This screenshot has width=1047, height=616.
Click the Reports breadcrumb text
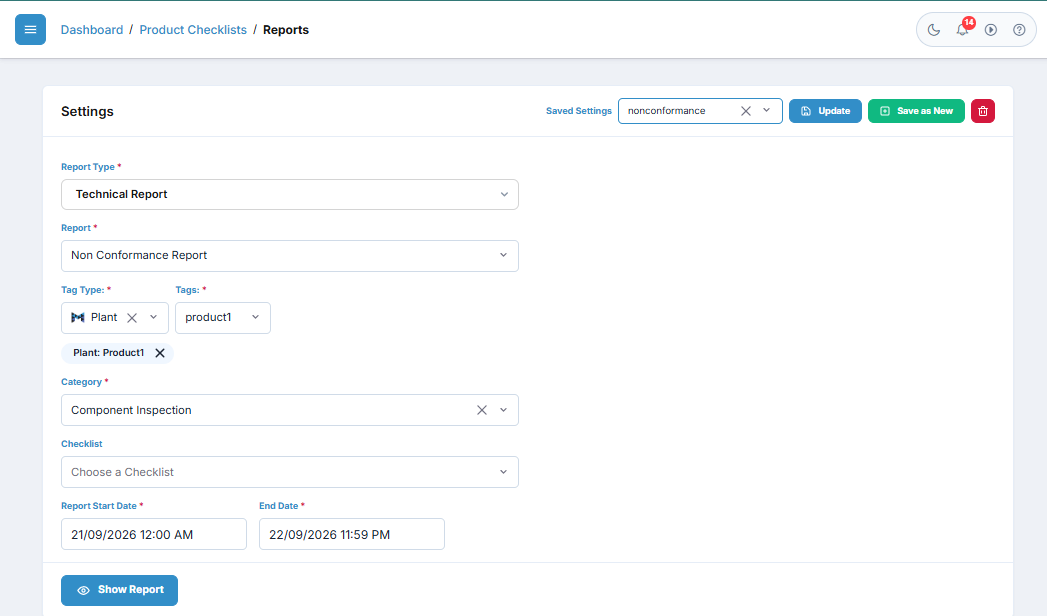pyautogui.click(x=286, y=30)
